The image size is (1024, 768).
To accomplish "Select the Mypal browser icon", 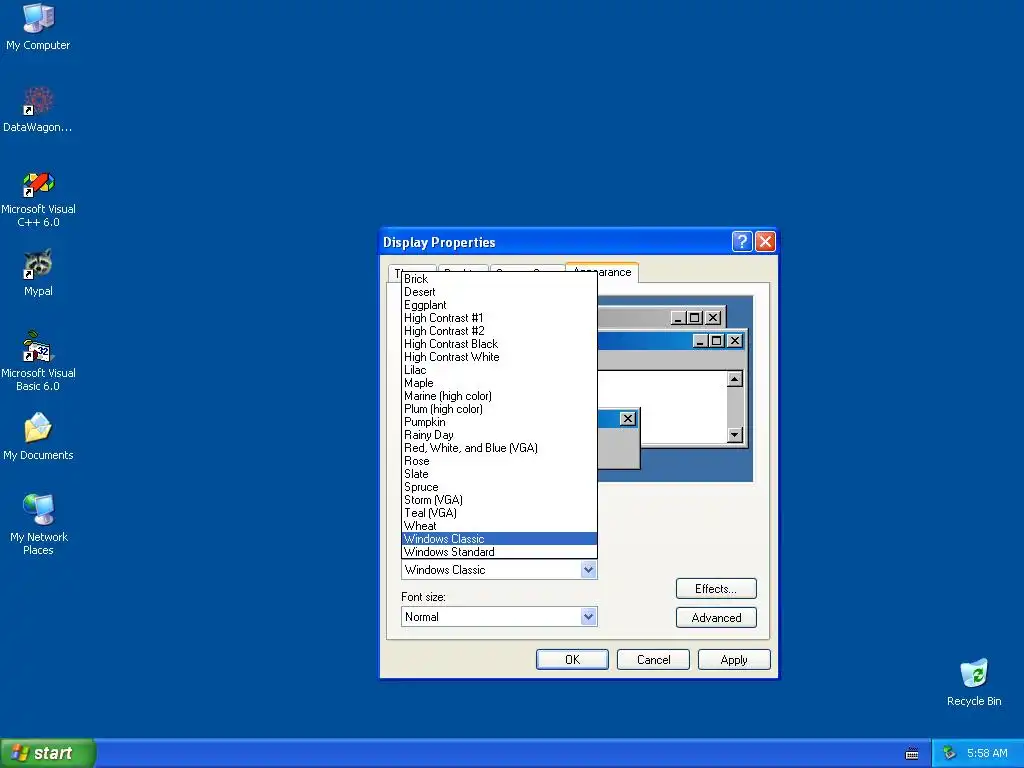I will (38, 273).
